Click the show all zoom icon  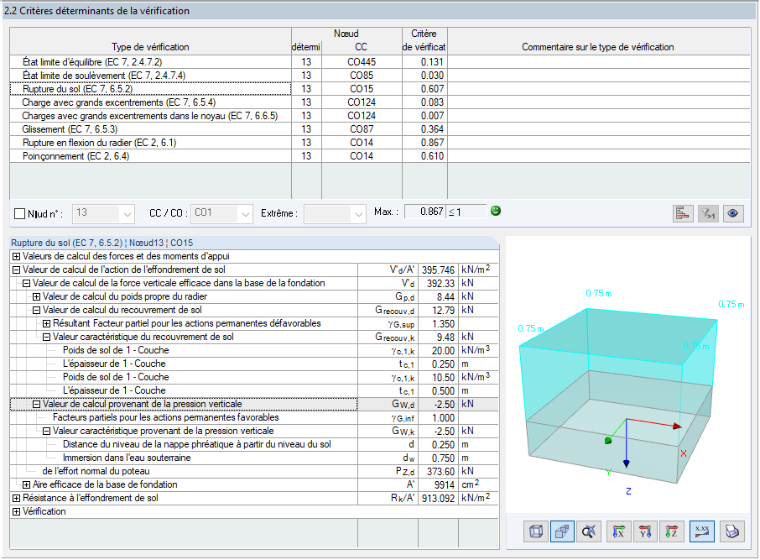pyautogui.click(x=589, y=531)
